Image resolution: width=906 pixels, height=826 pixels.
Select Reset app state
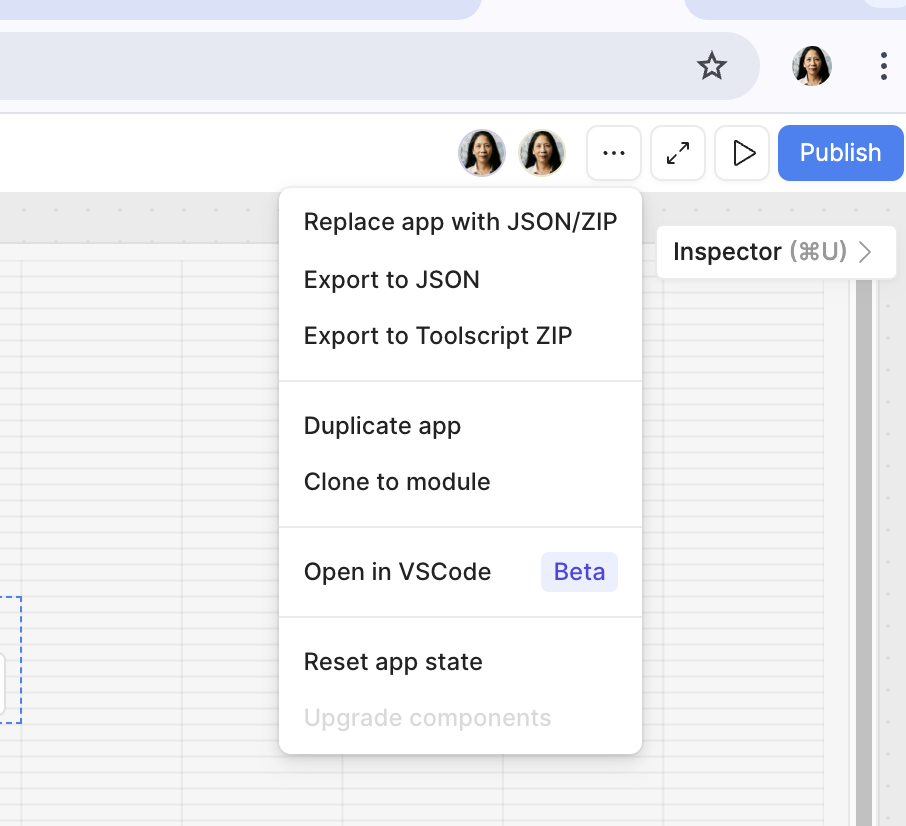[461, 662]
